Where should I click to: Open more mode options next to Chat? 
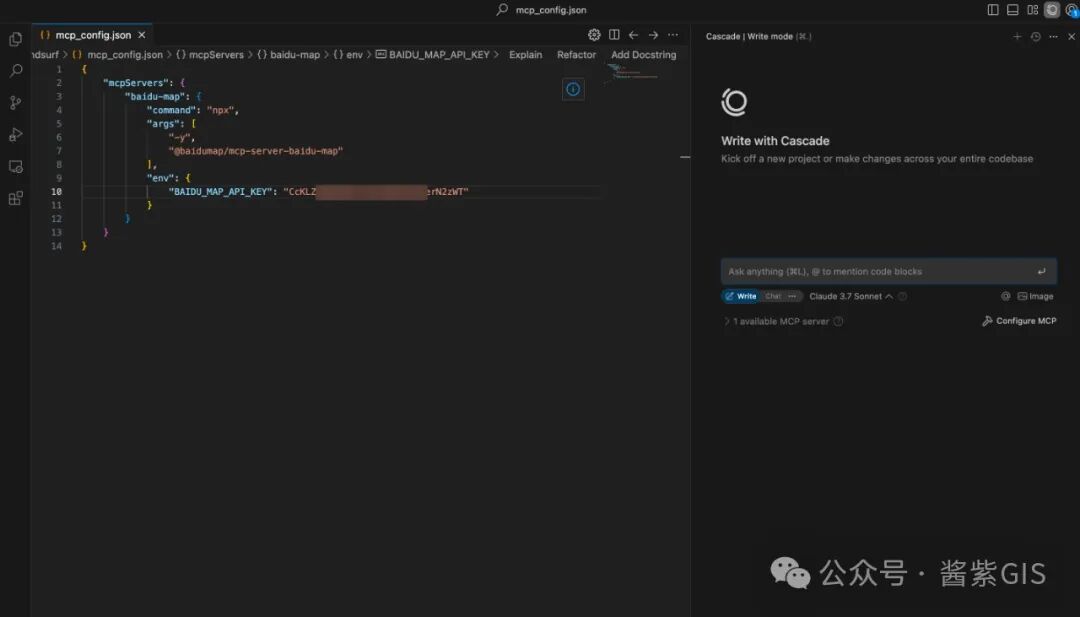point(792,296)
